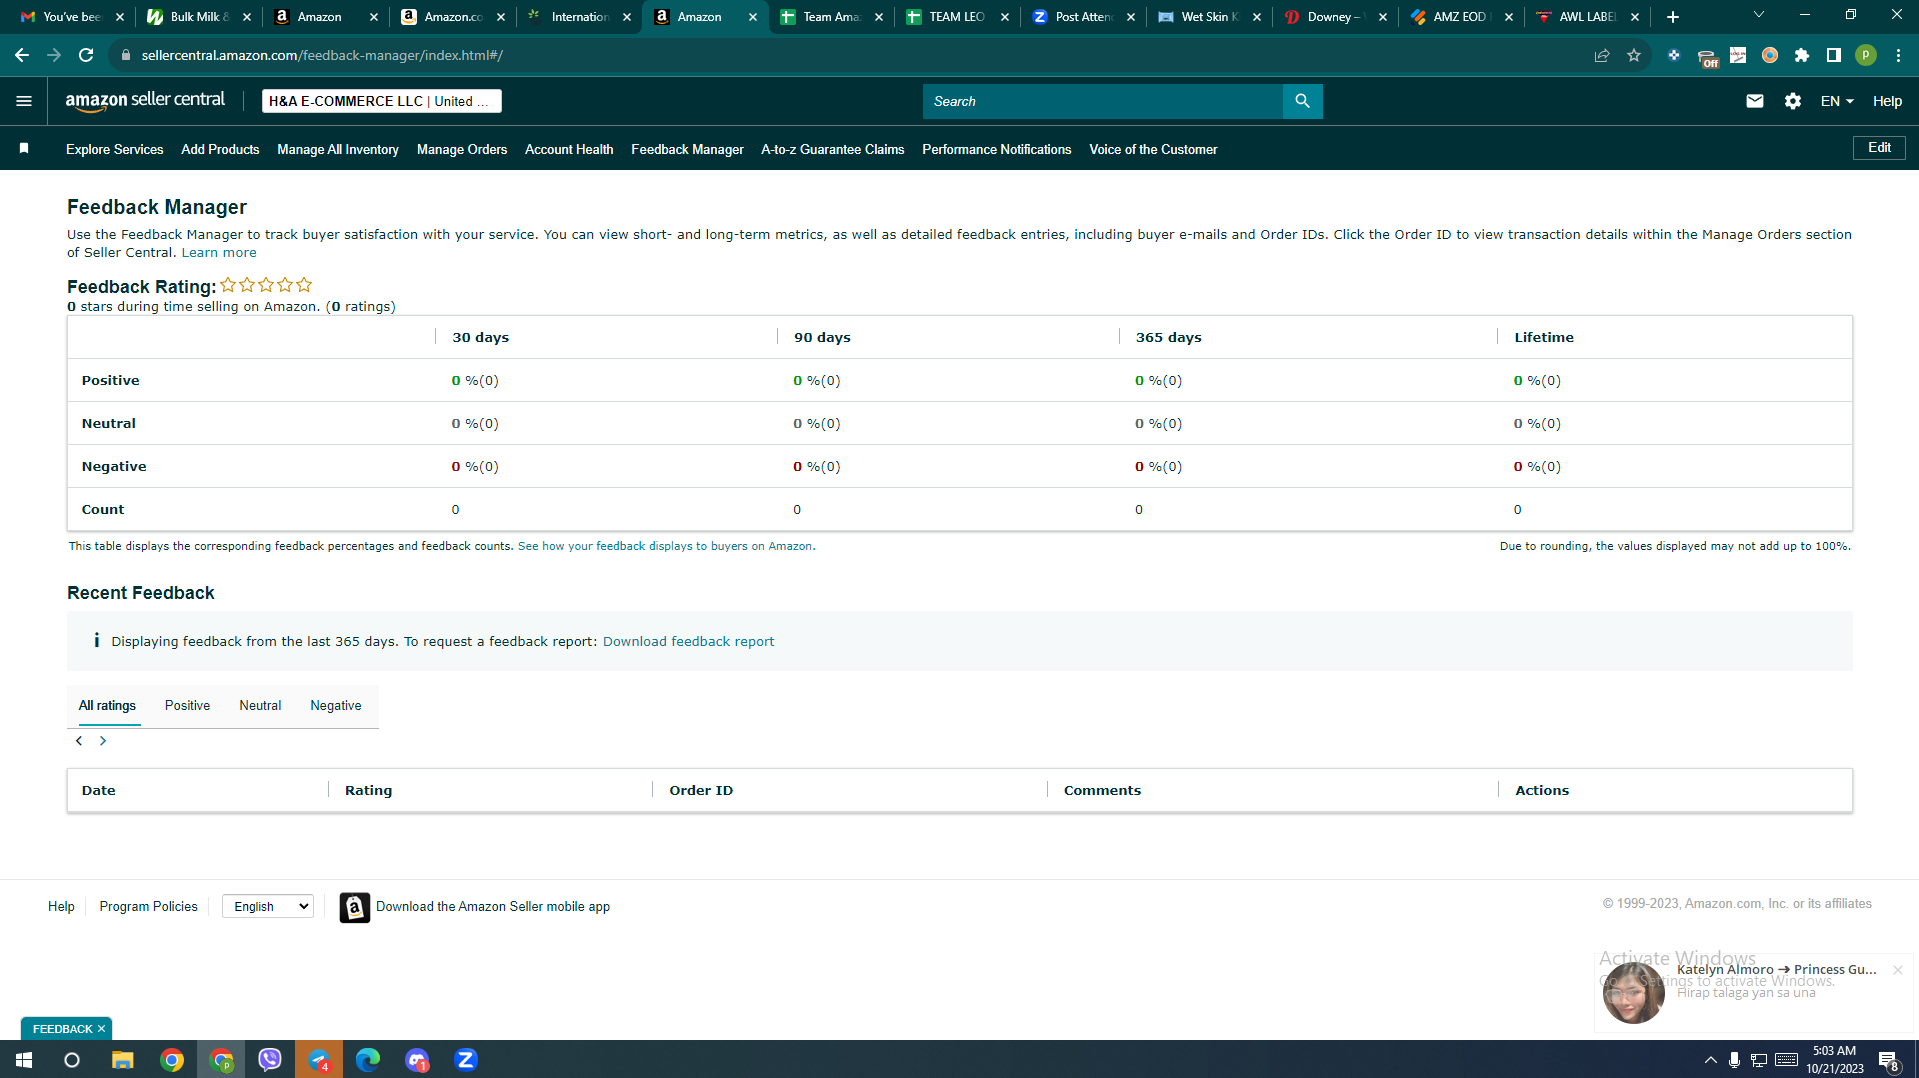
Task: Click the Learn more link
Action: [x=219, y=253]
